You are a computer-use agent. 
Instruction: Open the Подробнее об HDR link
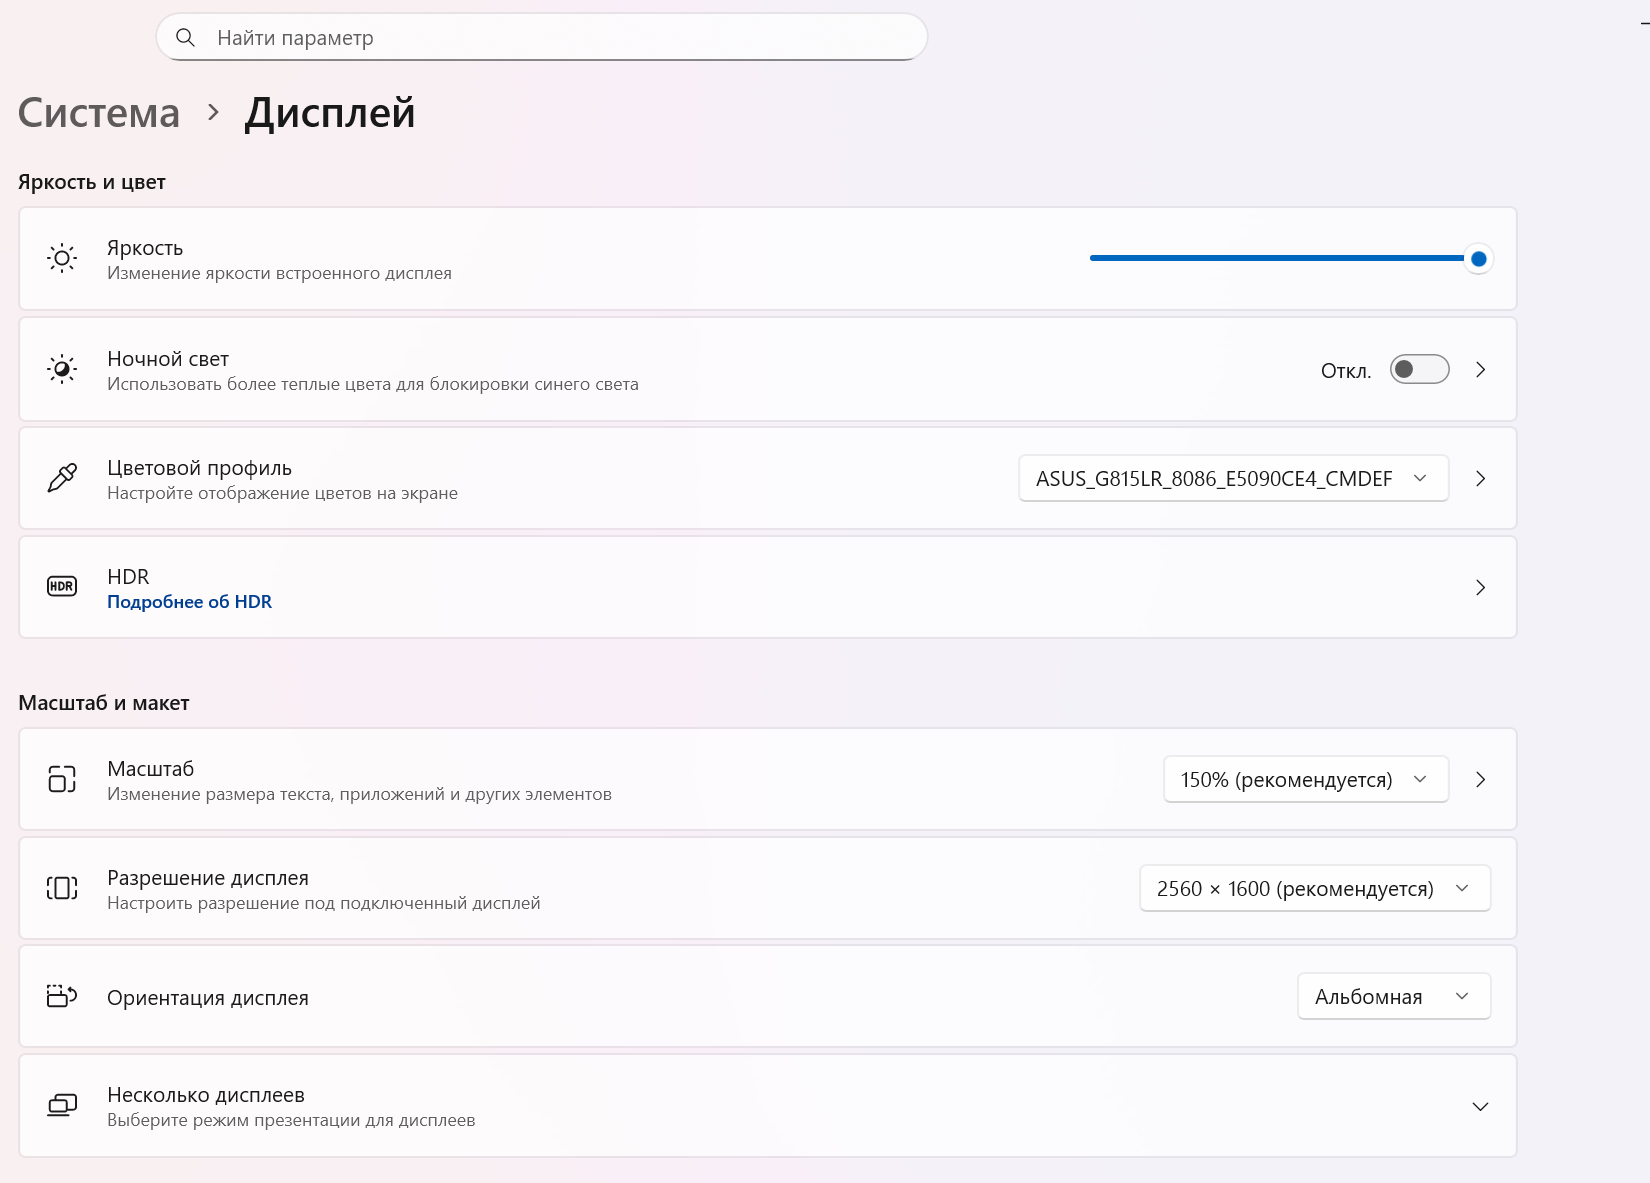click(x=189, y=602)
